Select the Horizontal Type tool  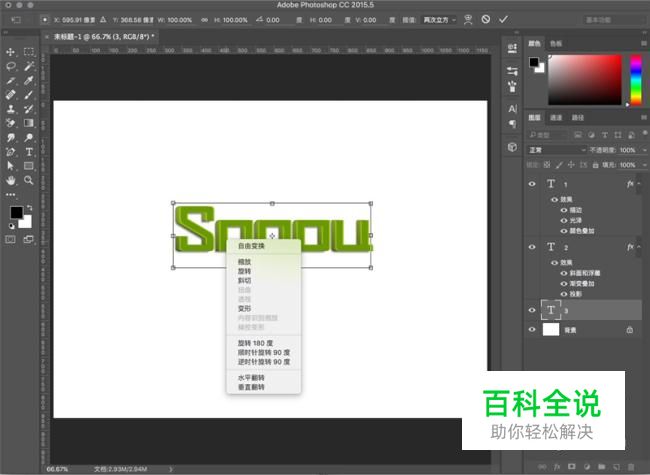(x=29, y=152)
